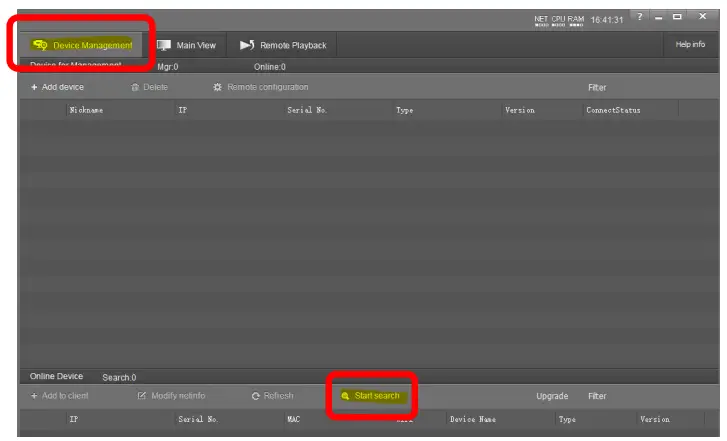Maximize the application window

[677, 17]
